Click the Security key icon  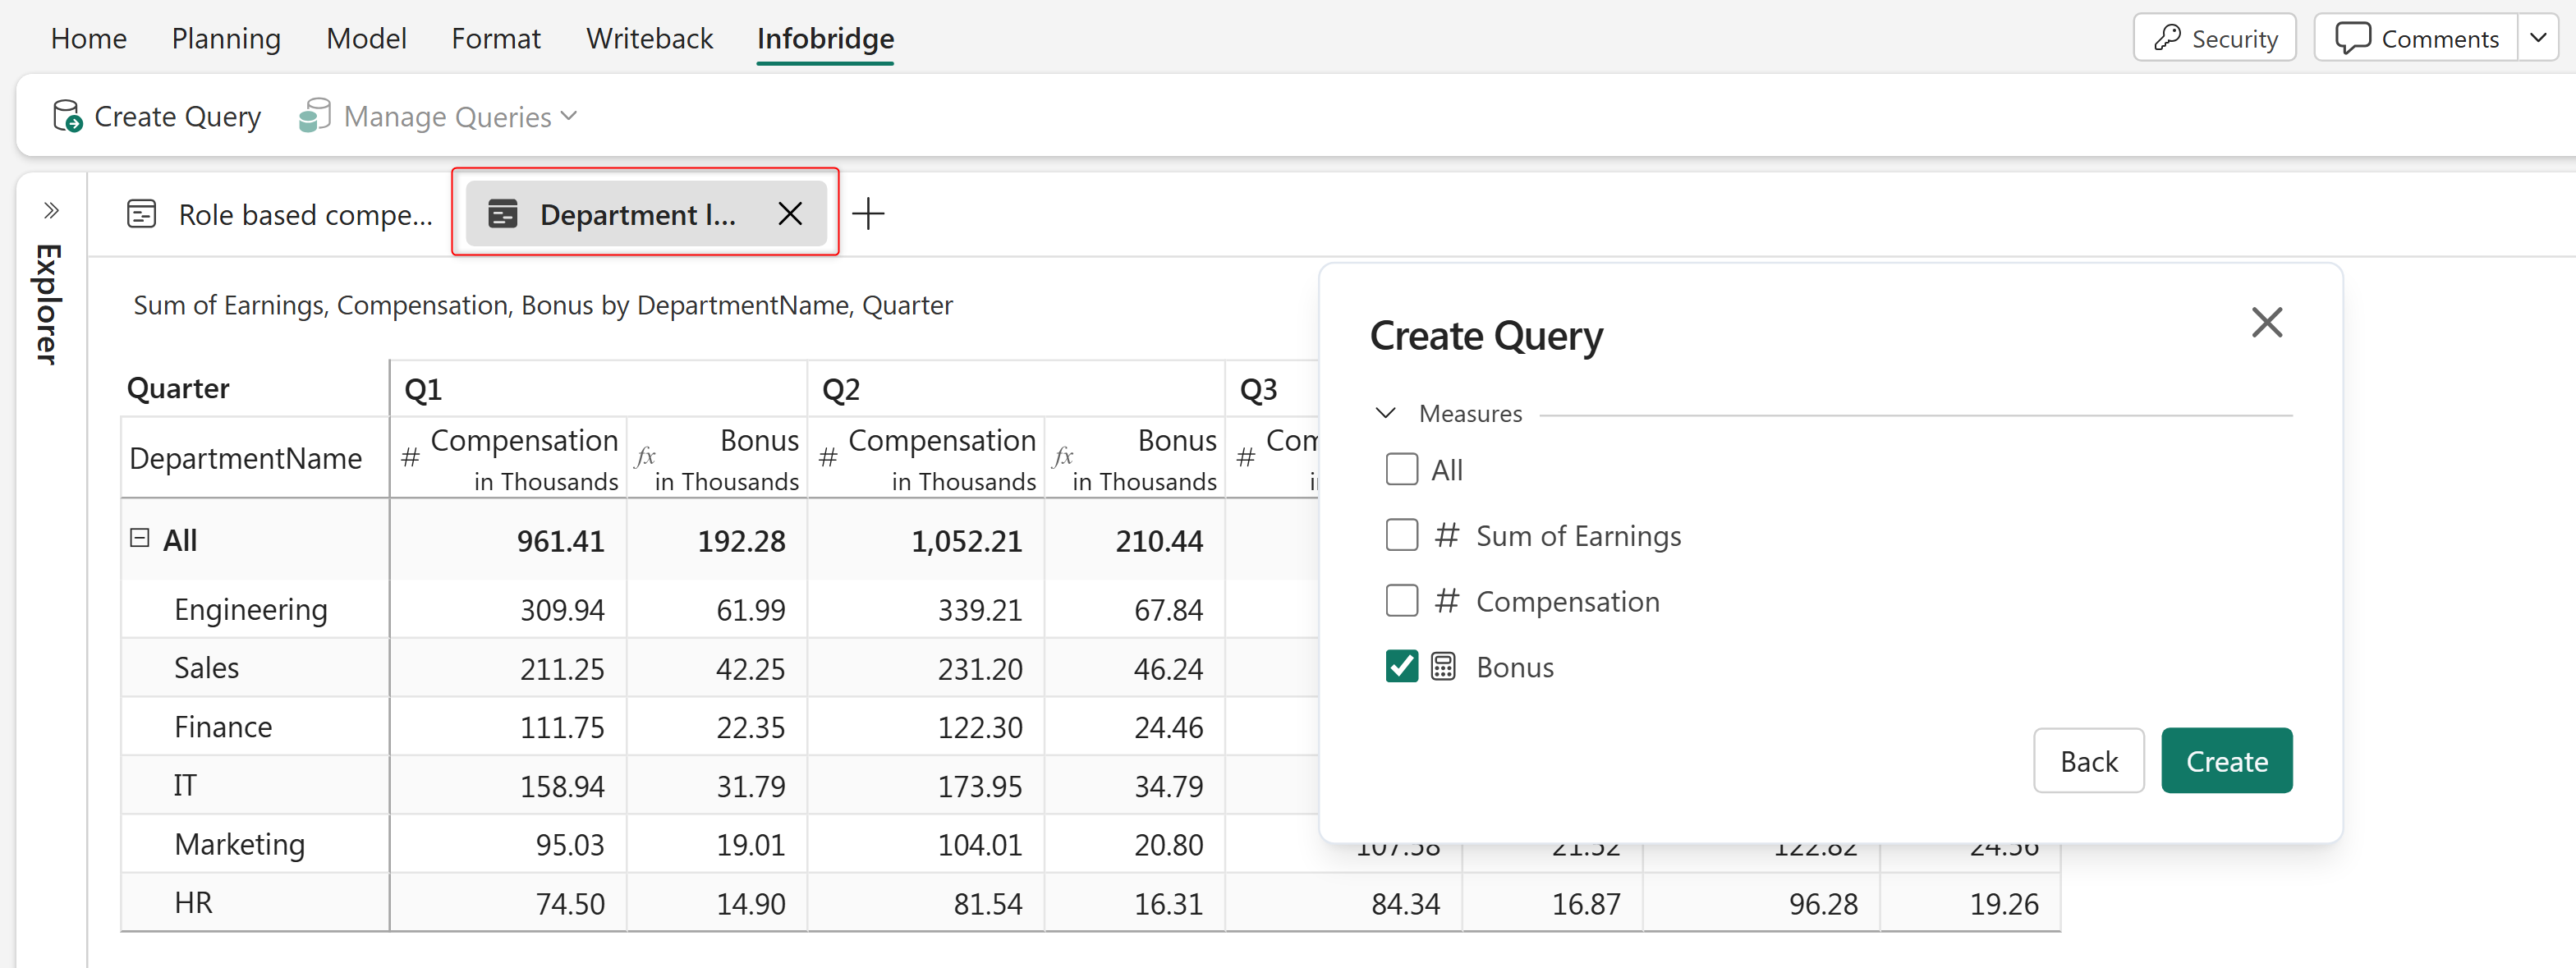[2166, 38]
